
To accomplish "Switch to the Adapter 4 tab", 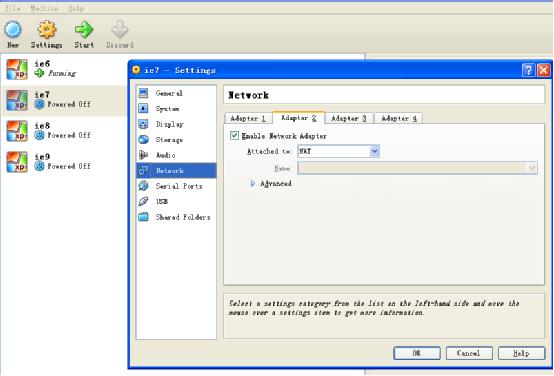I will click(399, 118).
